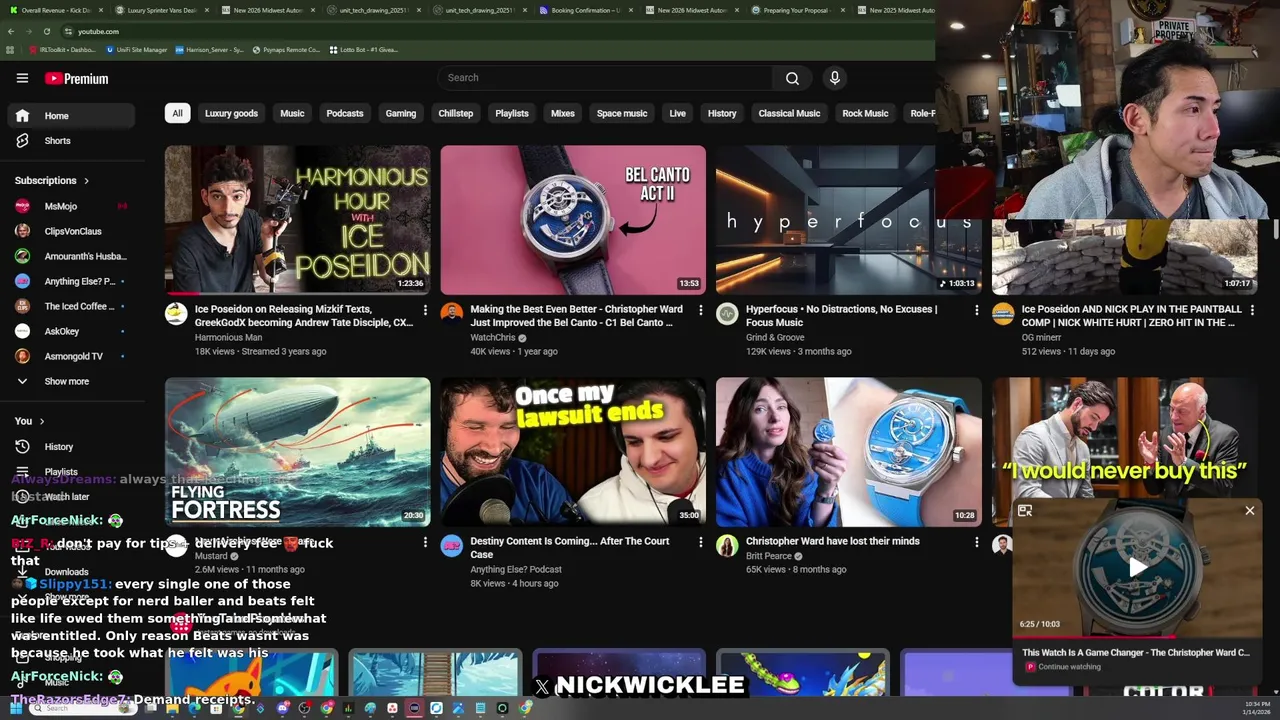
Task: Open options menu for Paintball Comp video
Action: coord(1252,310)
